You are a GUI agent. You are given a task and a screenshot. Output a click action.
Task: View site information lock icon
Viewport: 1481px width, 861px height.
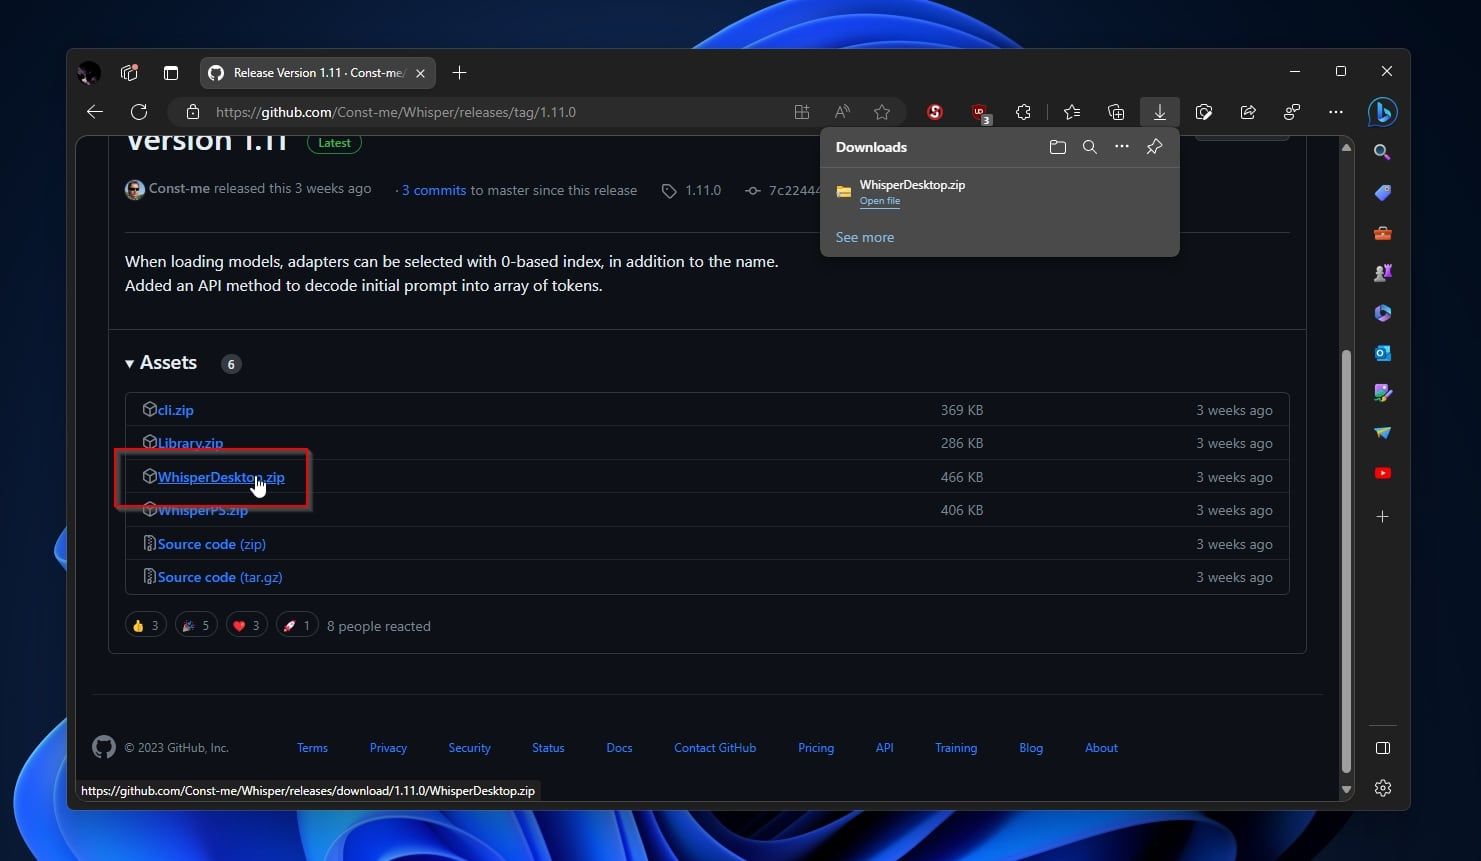[193, 112]
